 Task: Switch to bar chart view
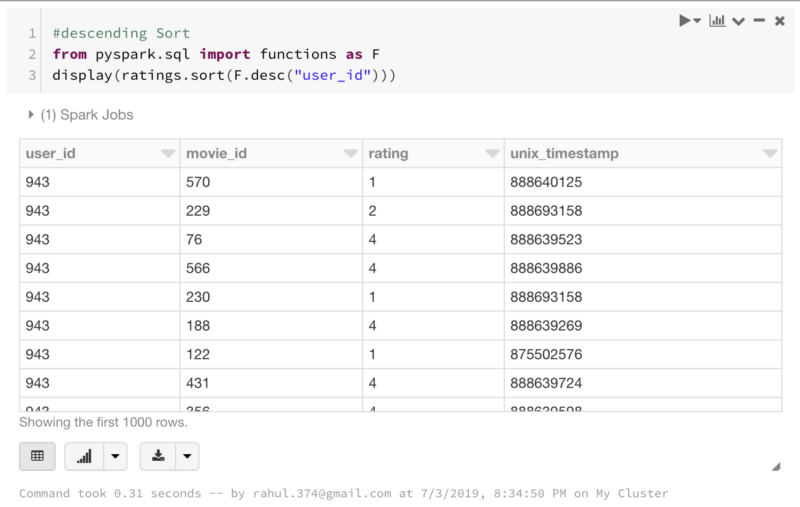pos(84,456)
